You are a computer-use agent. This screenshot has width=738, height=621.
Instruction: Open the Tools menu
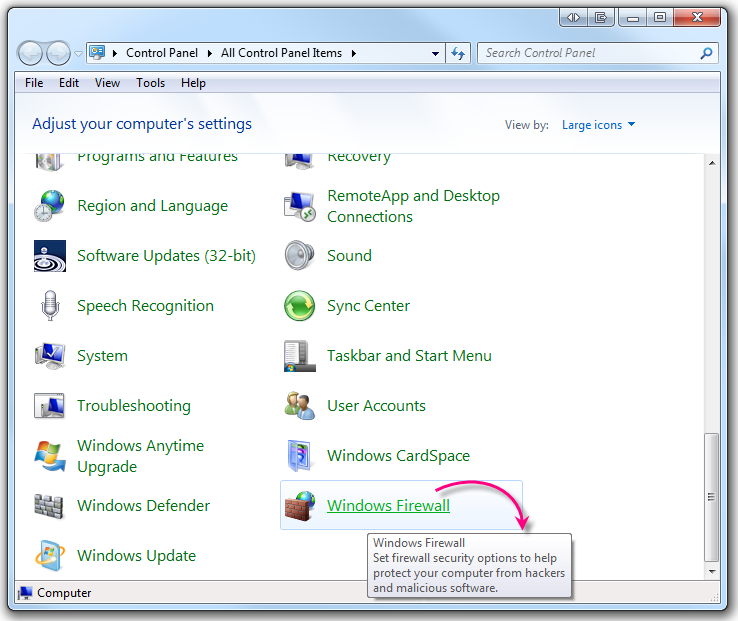[x=151, y=83]
